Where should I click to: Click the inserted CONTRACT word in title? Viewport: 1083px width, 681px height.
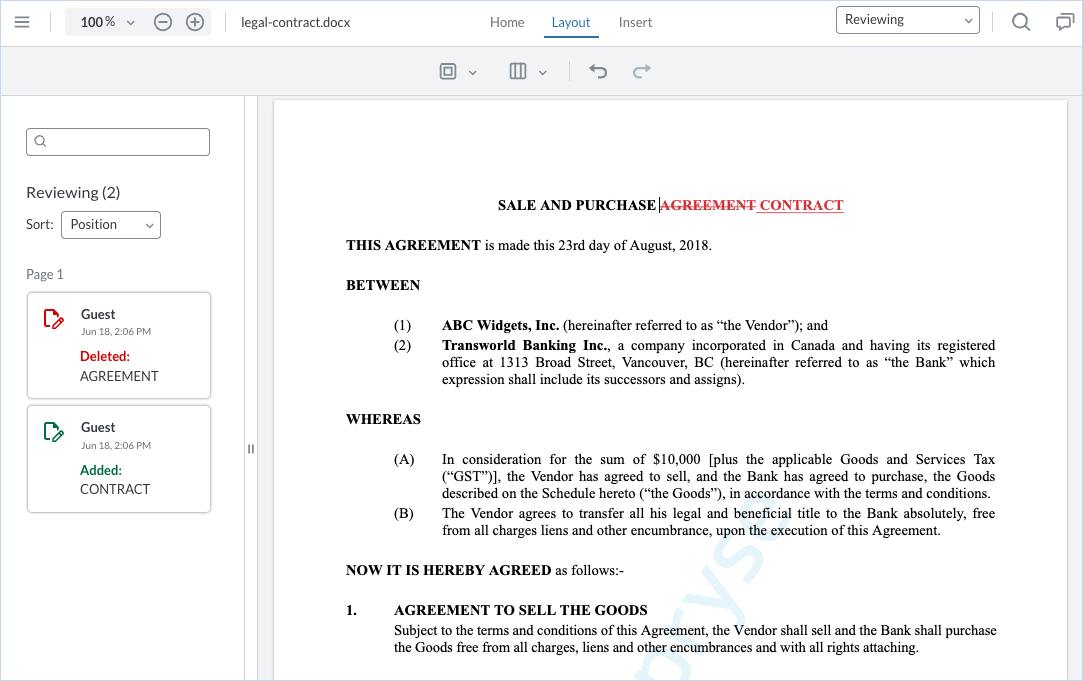[801, 205]
